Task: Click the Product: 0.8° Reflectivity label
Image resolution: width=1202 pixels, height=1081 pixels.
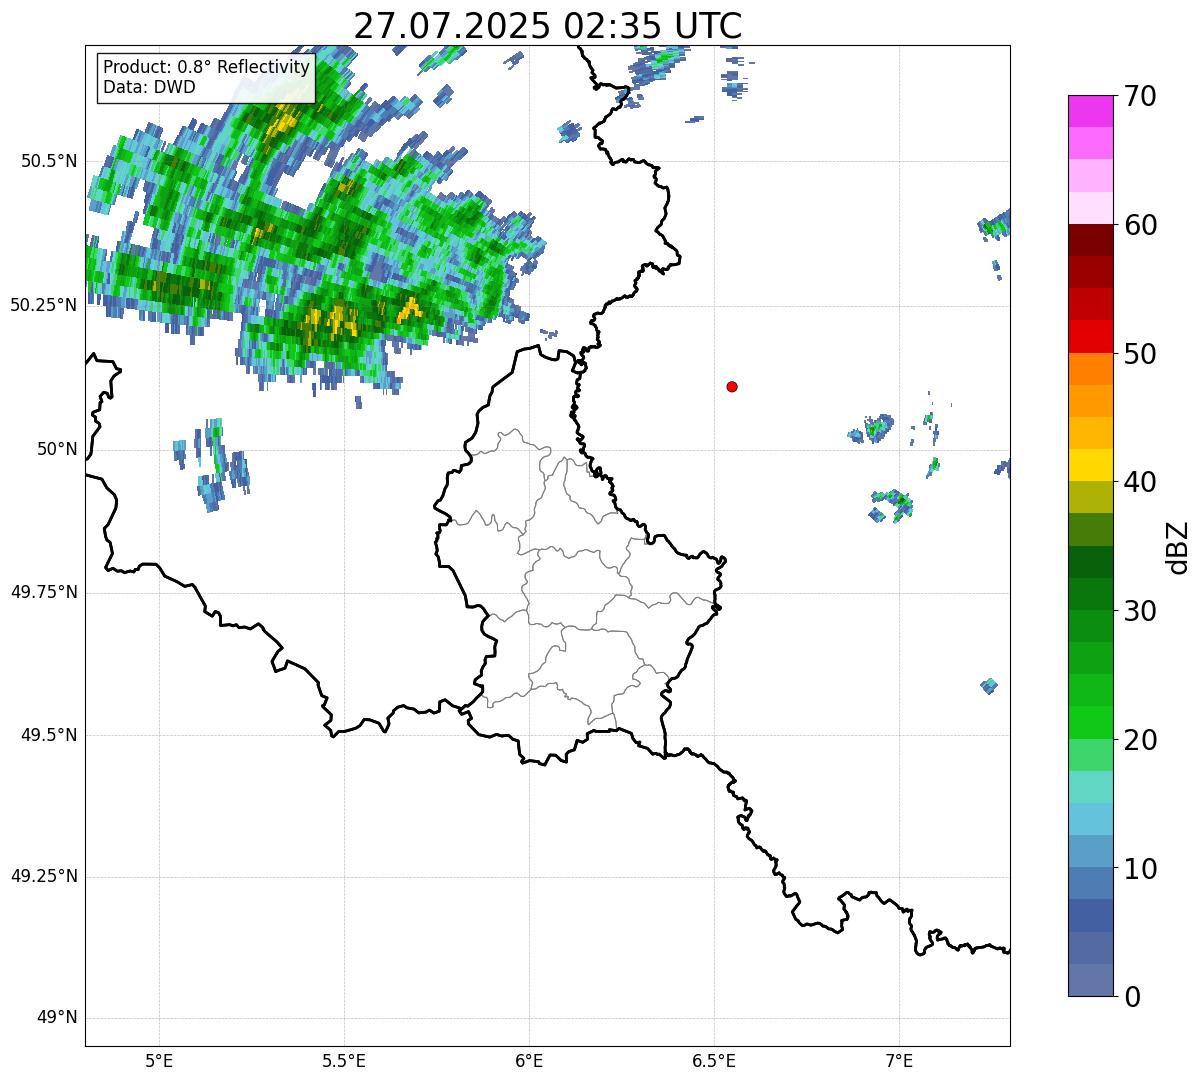Action: point(207,67)
